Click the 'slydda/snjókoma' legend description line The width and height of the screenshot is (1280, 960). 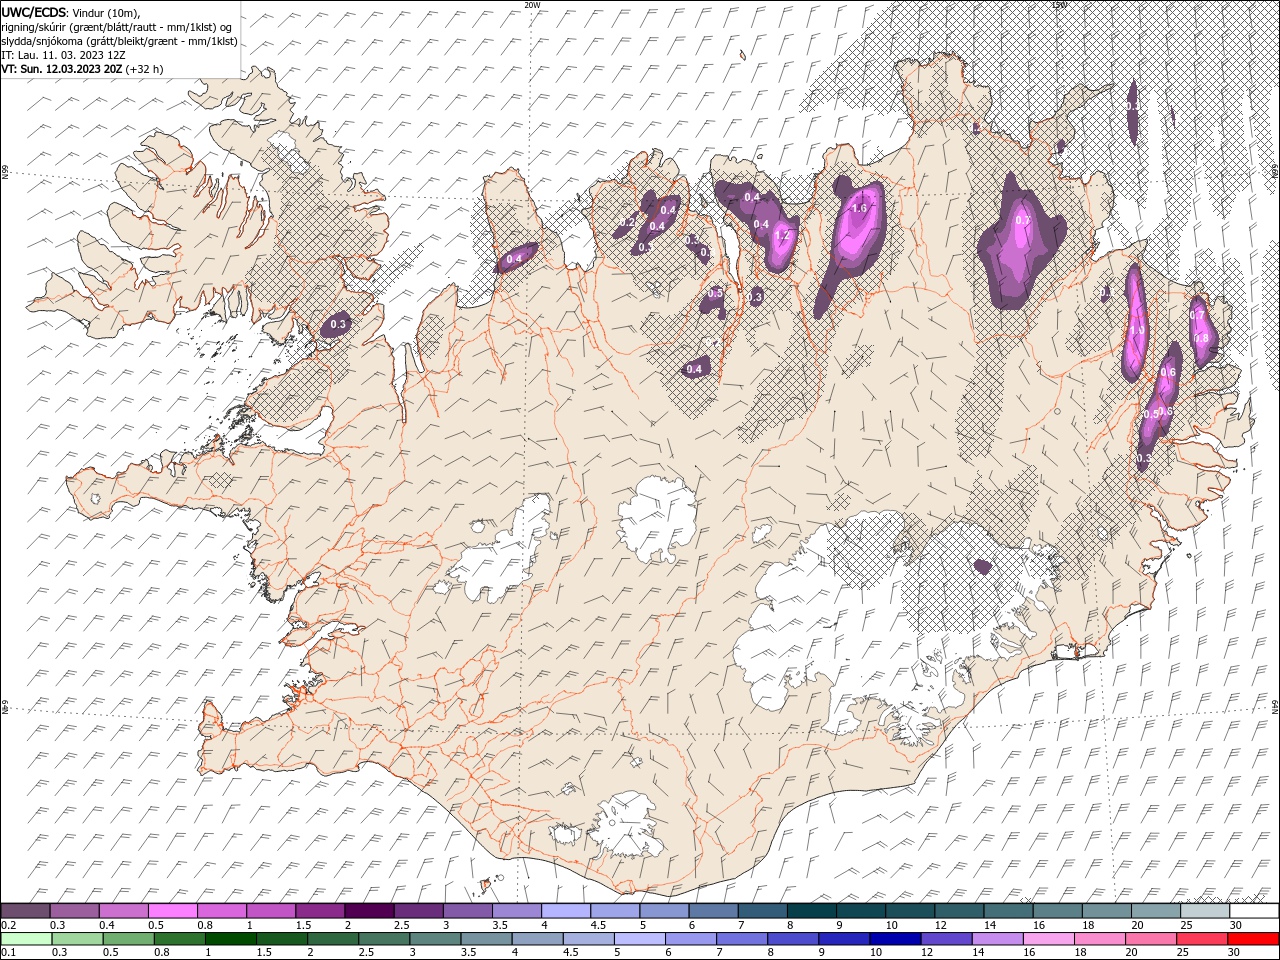tap(119, 41)
